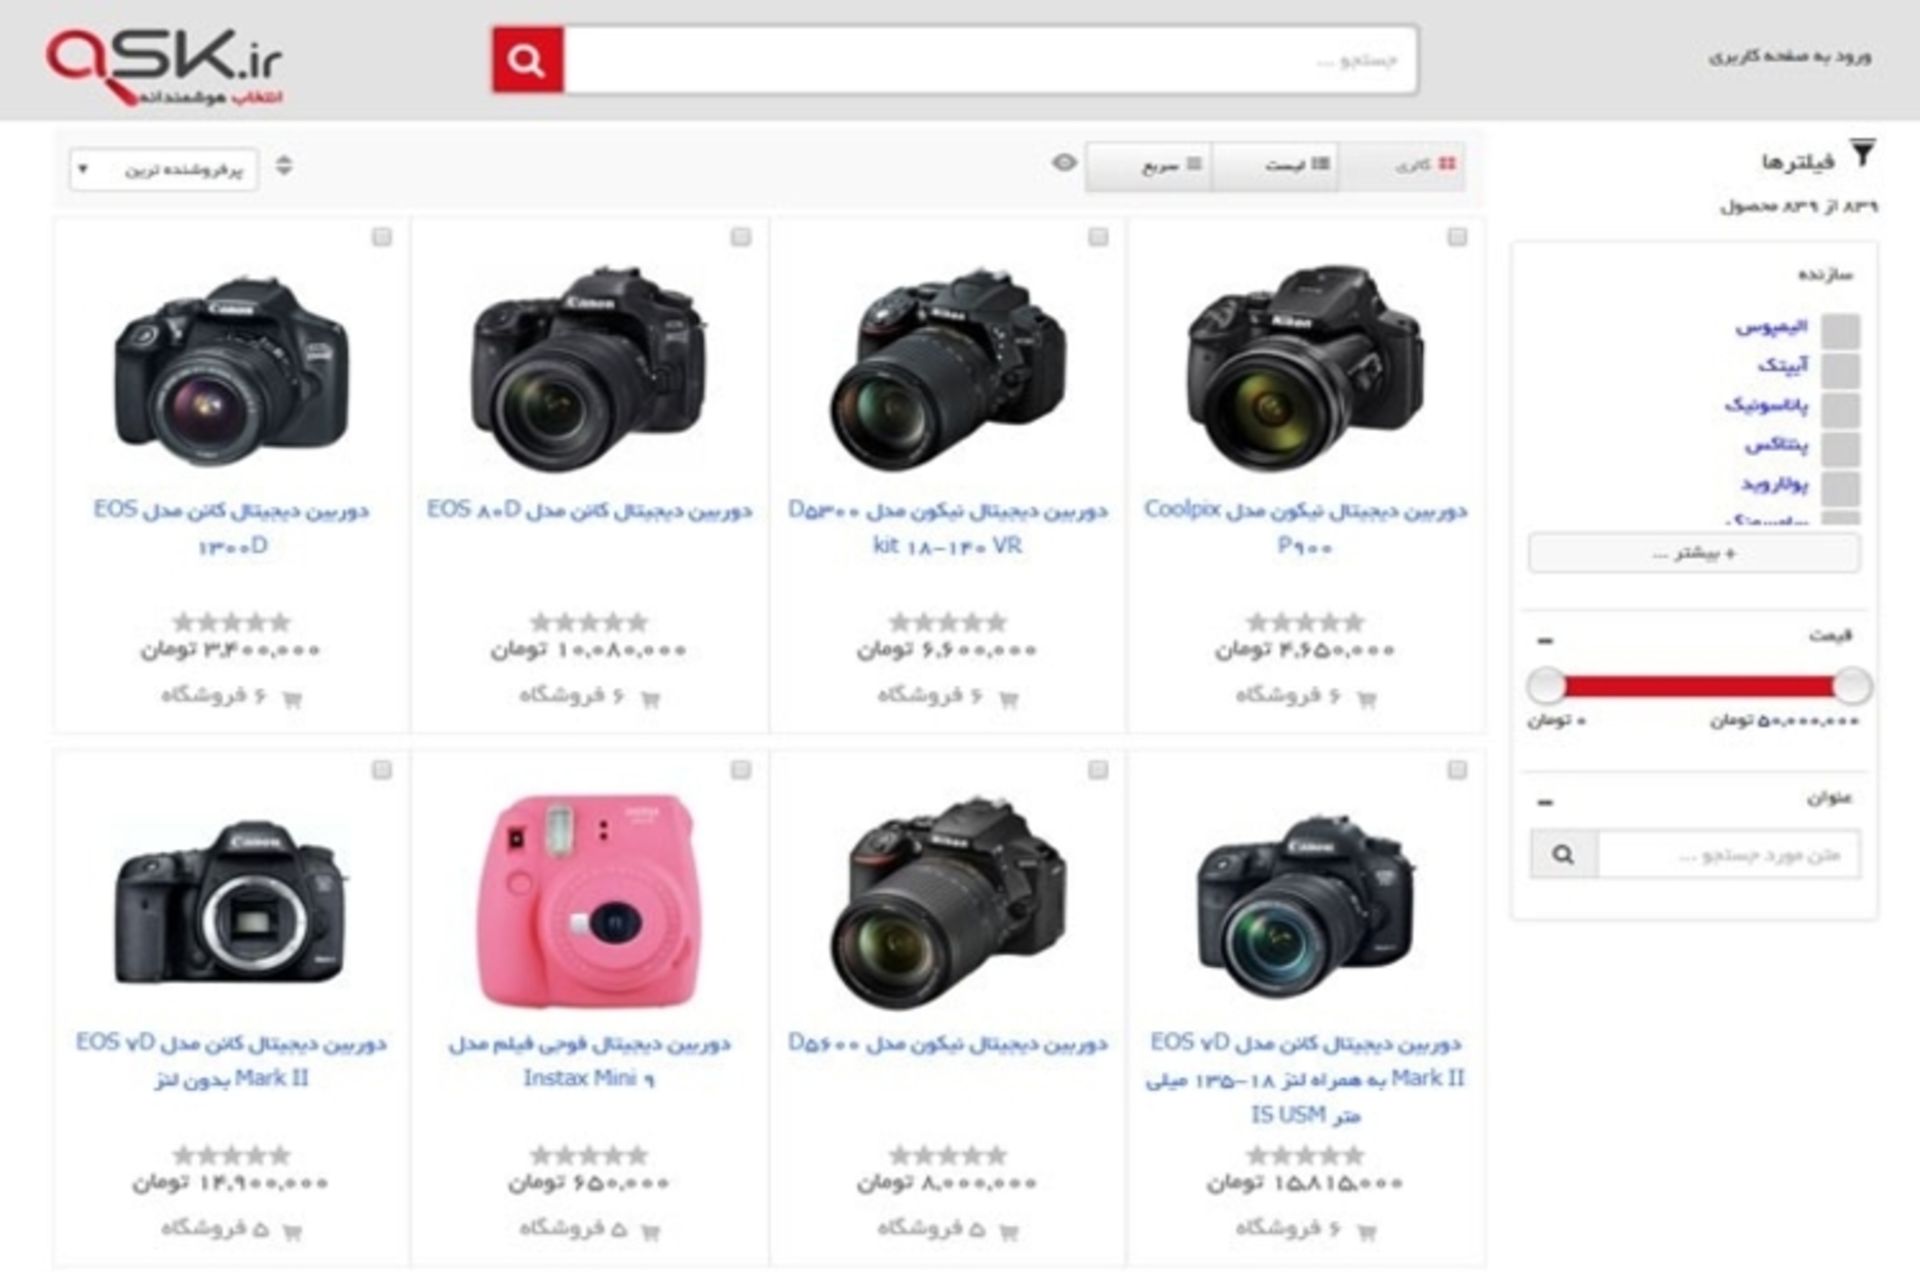1920x1280 pixels.
Task: Tick compare checkbox on Canon EOS 1300D card
Action: click(x=382, y=237)
